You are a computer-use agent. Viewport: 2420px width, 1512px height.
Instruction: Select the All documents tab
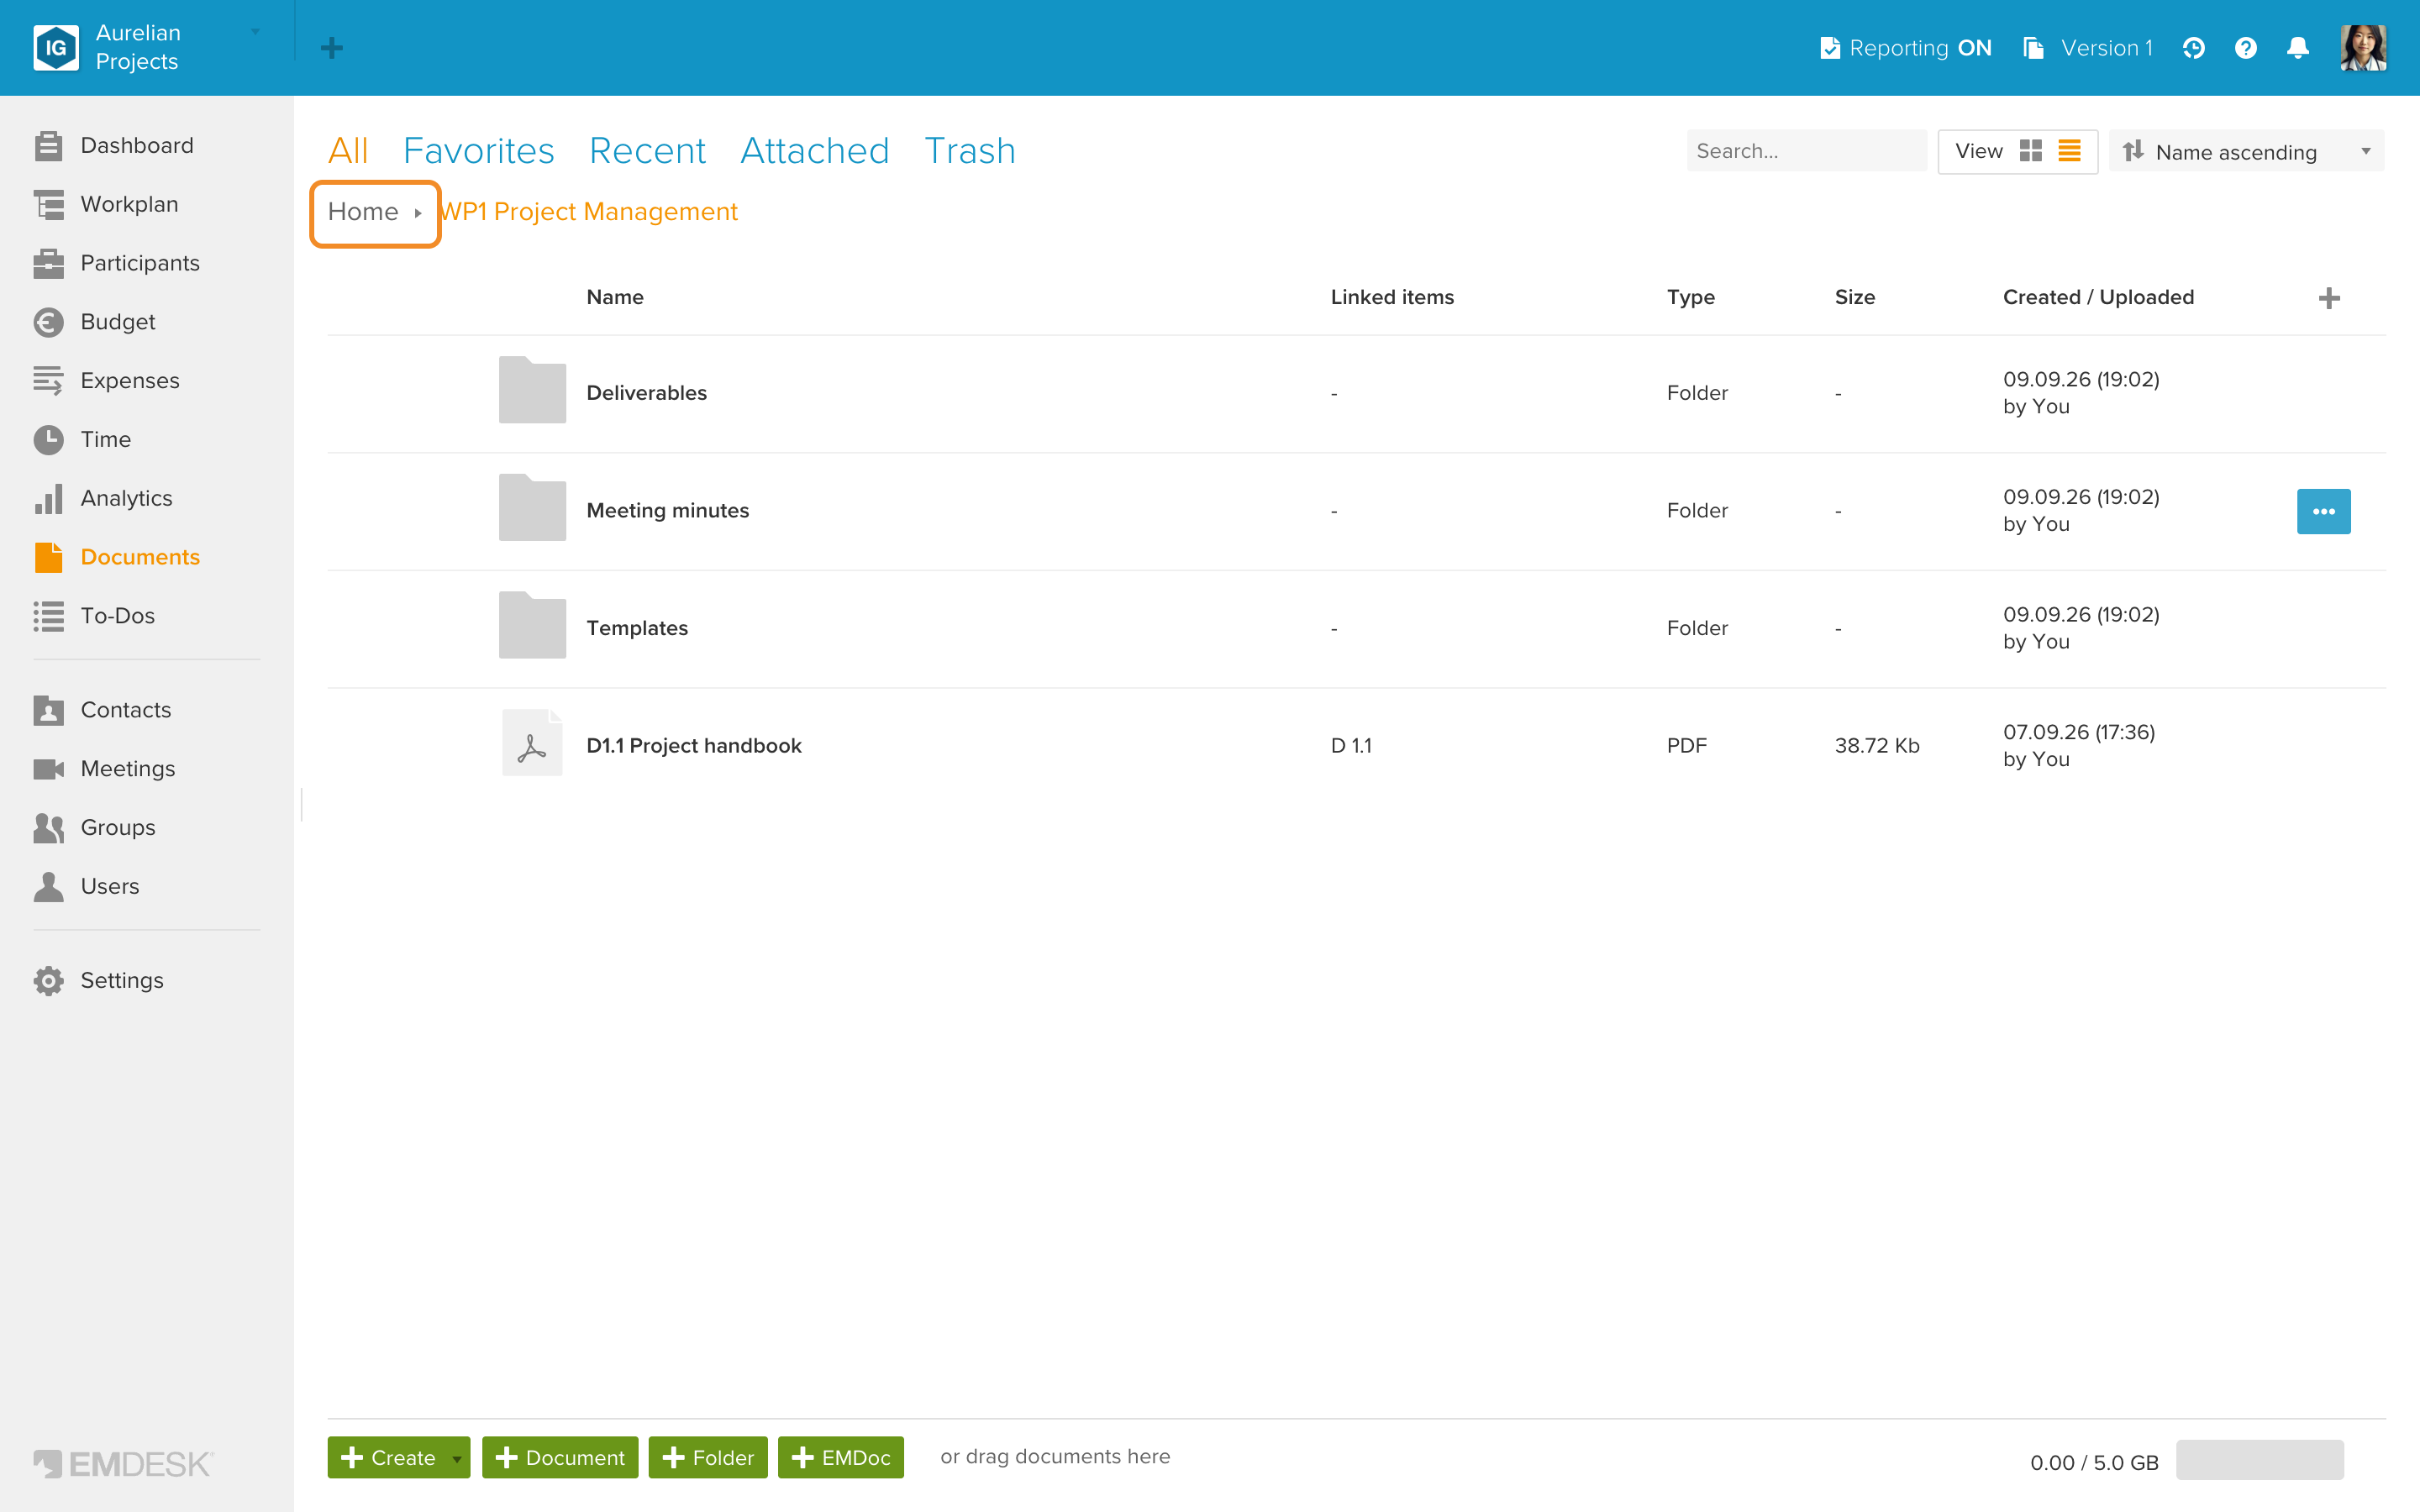[x=348, y=151]
